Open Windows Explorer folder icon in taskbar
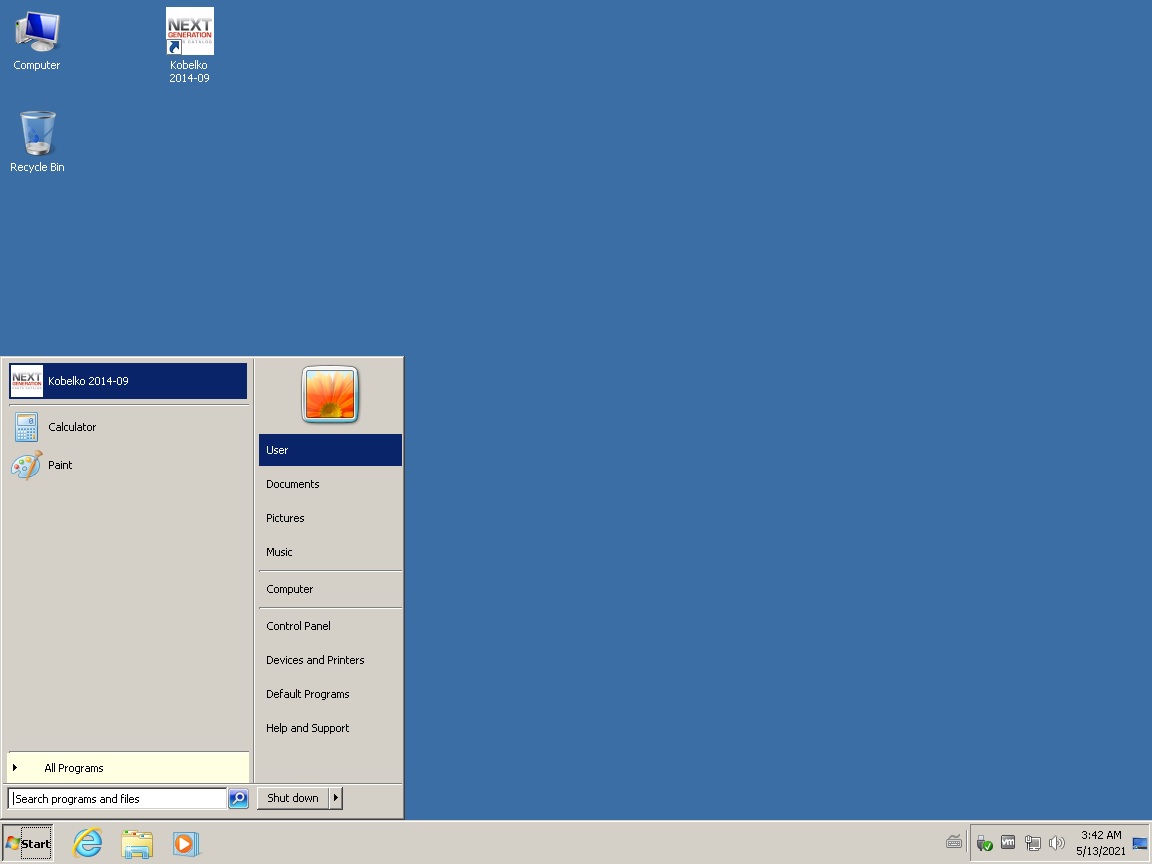The height and width of the screenshot is (864, 1152). [x=137, y=843]
